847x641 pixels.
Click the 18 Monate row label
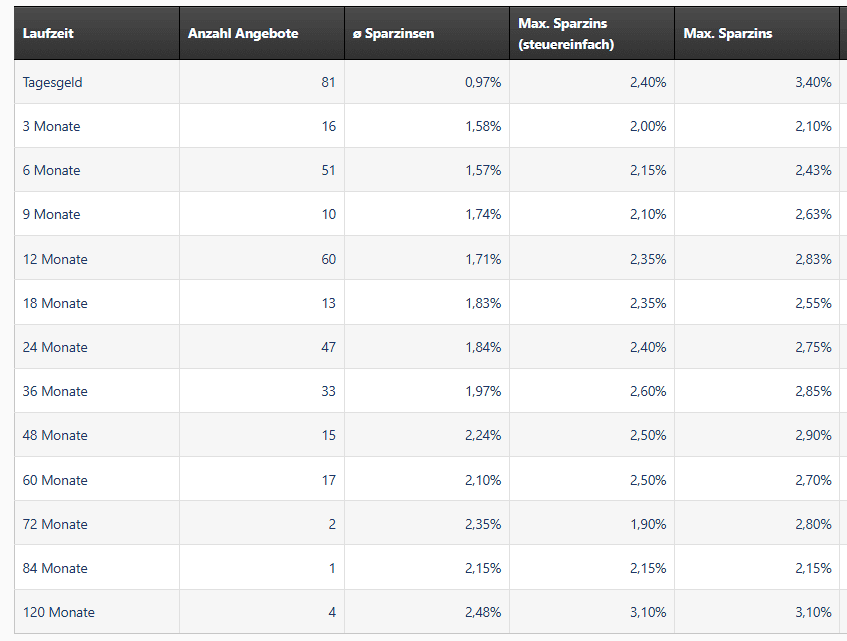click(x=55, y=303)
